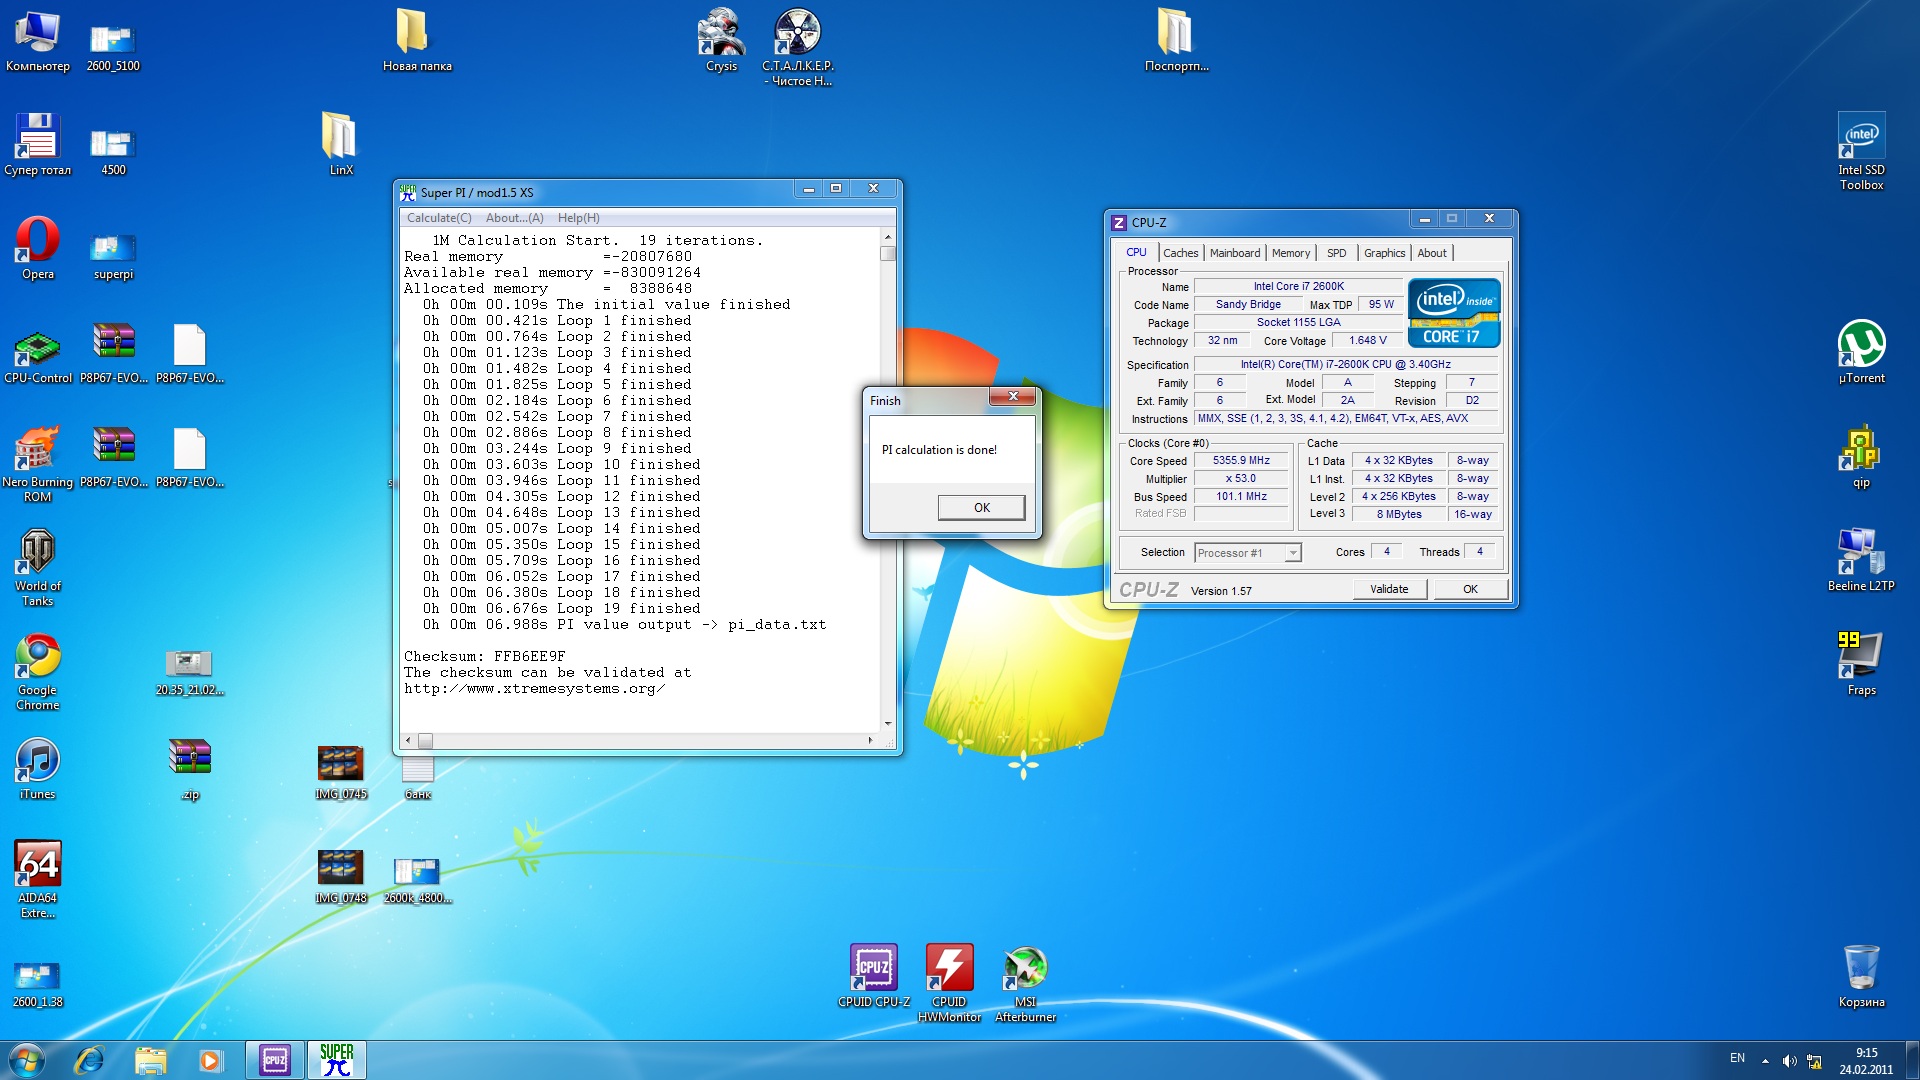
Task: Open the 2600_1.38 desktop file
Action: pyautogui.click(x=37, y=984)
